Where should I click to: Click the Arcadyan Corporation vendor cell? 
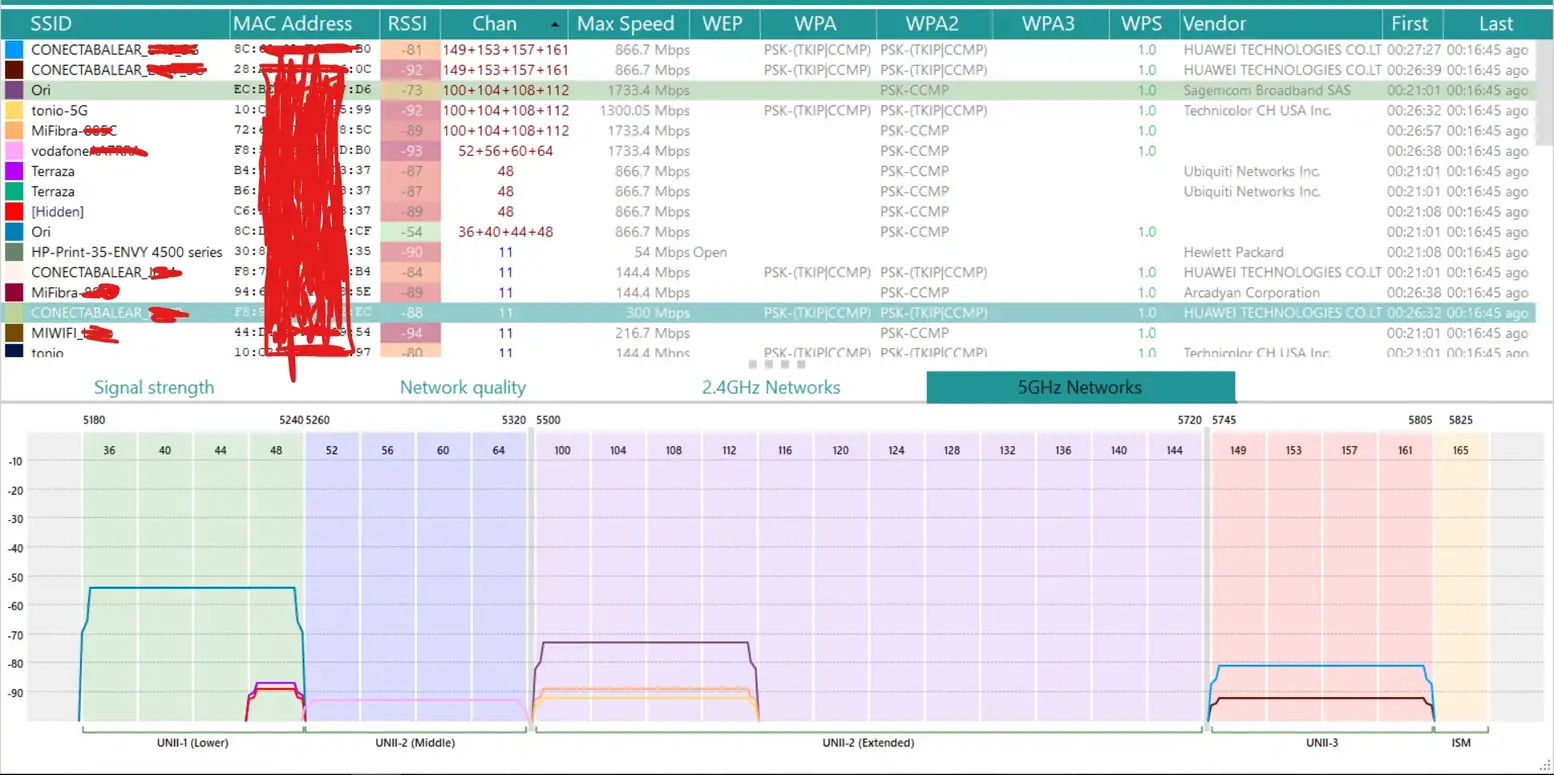1251,293
